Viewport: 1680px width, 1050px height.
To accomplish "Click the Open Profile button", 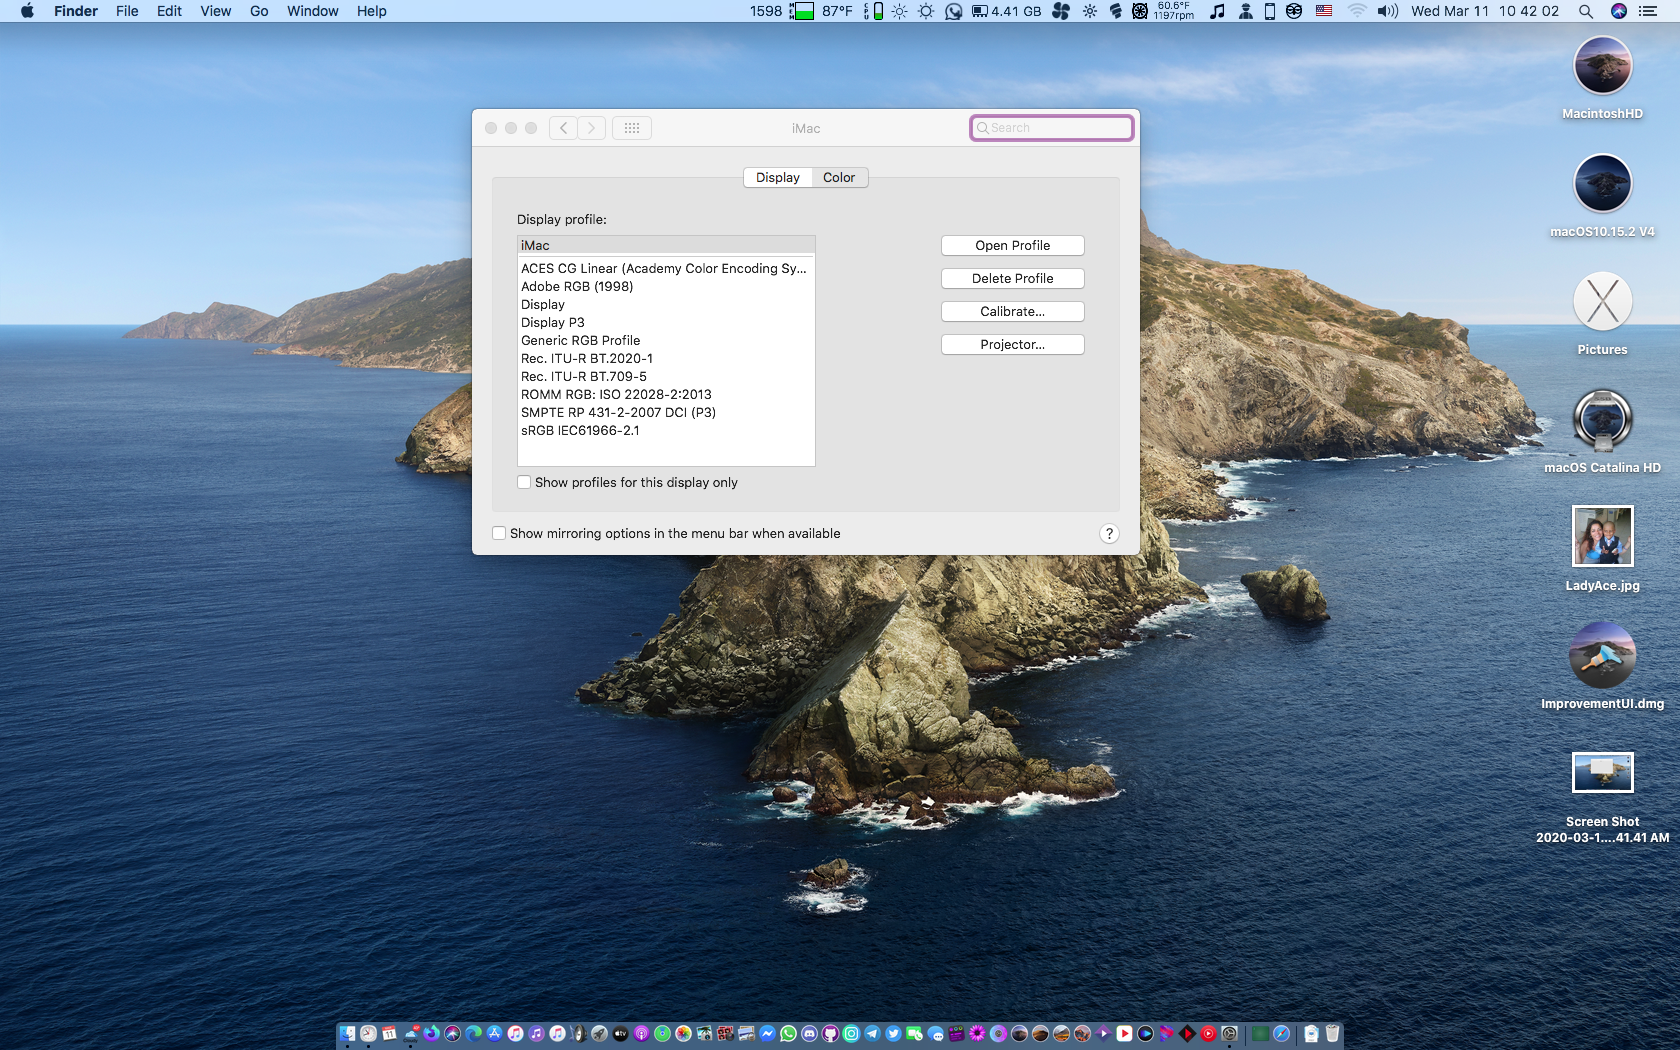I will (1012, 246).
